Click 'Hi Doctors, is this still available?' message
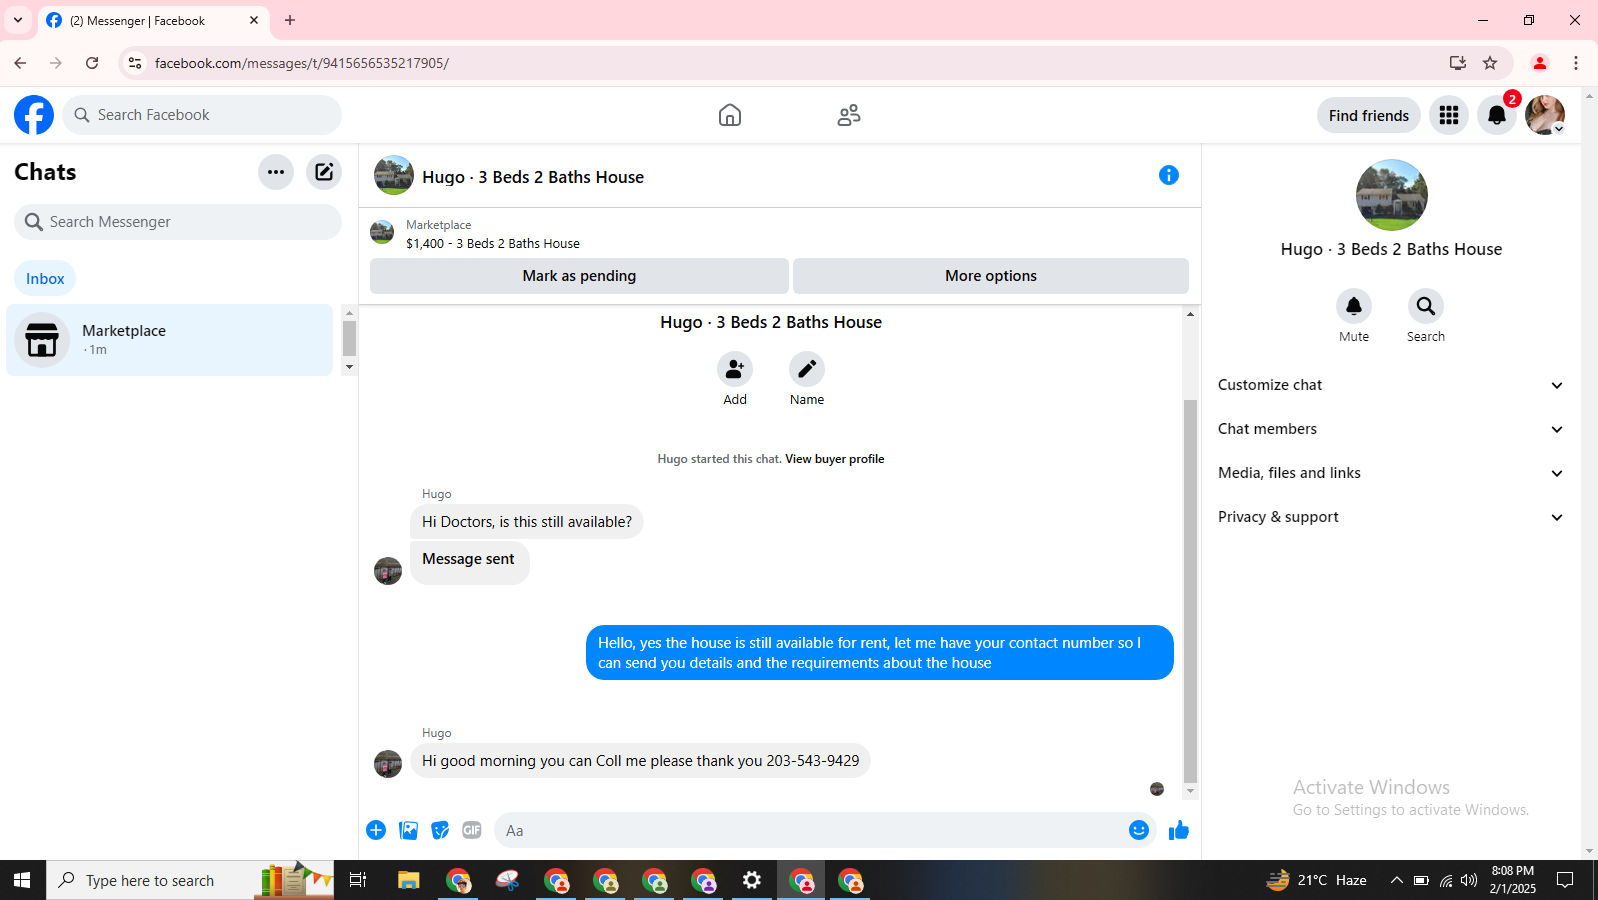The width and height of the screenshot is (1598, 900). (x=527, y=522)
